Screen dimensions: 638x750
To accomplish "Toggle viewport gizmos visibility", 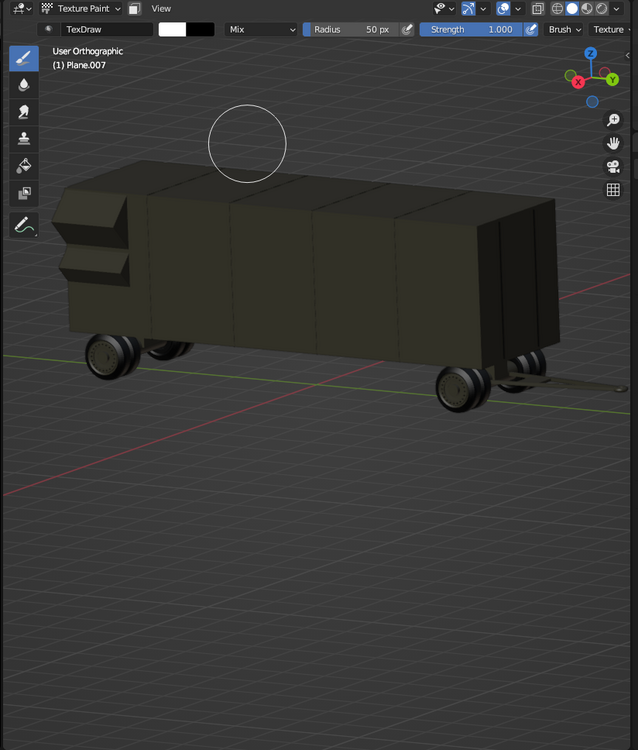I will coord(468,9).
